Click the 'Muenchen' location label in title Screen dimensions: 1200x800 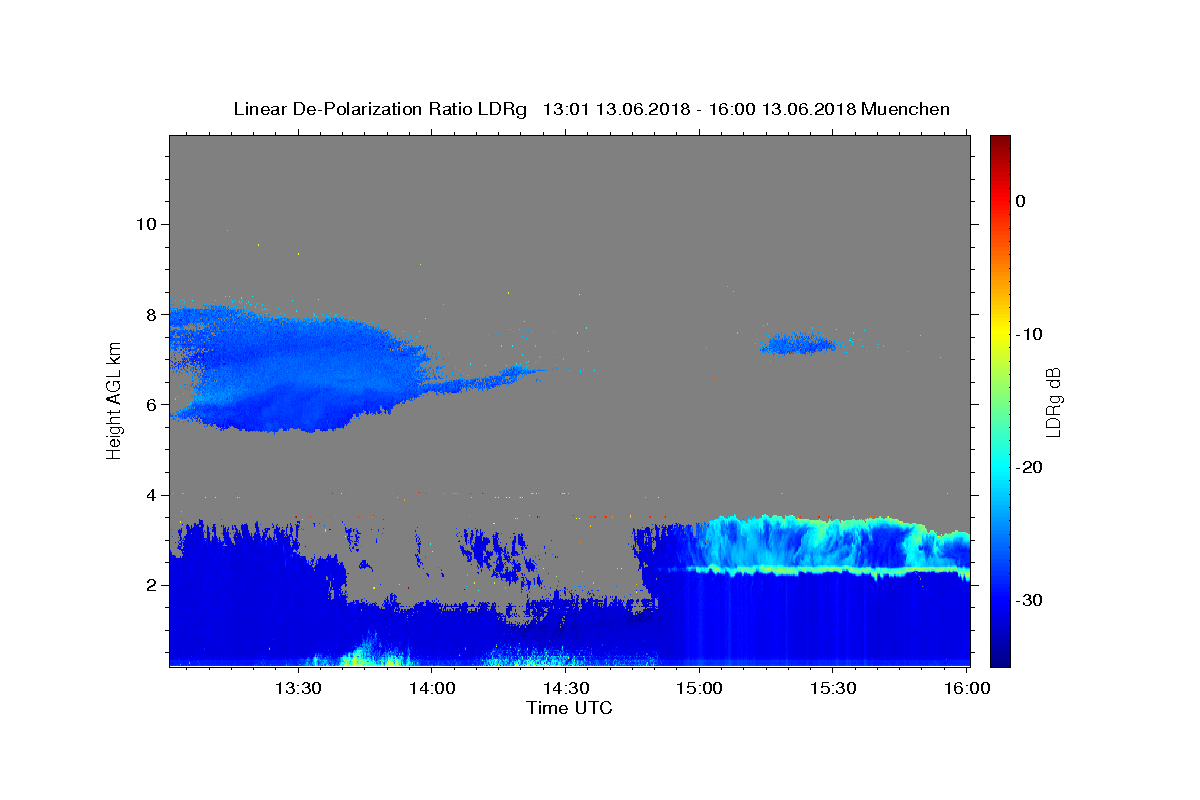pos(906,109)
